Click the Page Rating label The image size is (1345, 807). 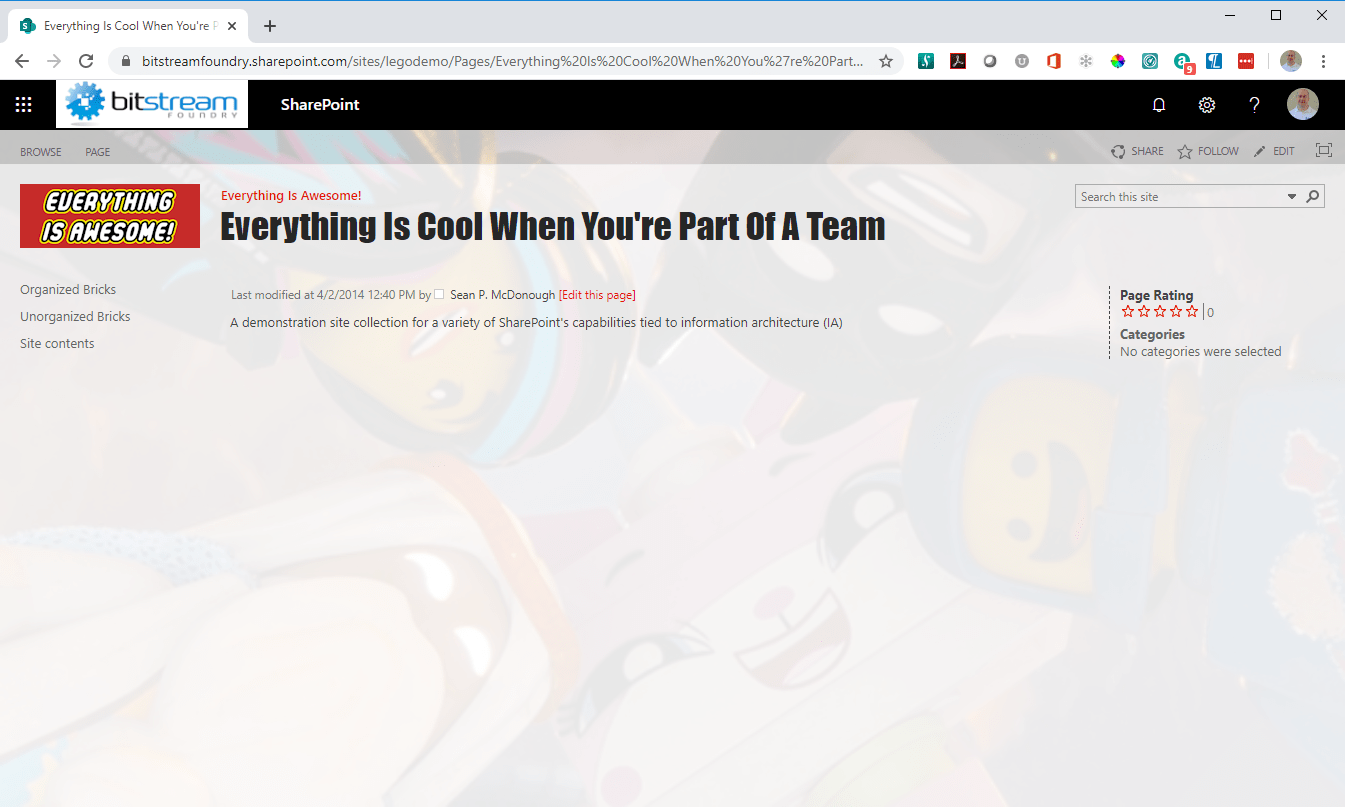(1157, 295)
